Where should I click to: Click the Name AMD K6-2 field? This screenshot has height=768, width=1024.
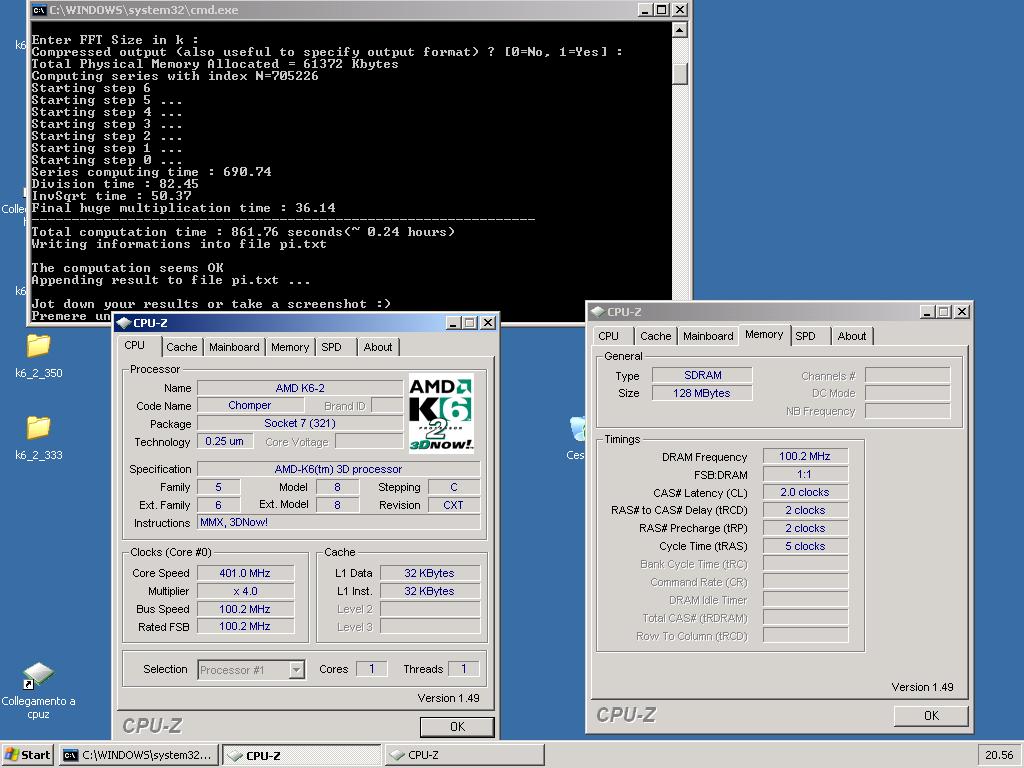click(x=300, y=388)
